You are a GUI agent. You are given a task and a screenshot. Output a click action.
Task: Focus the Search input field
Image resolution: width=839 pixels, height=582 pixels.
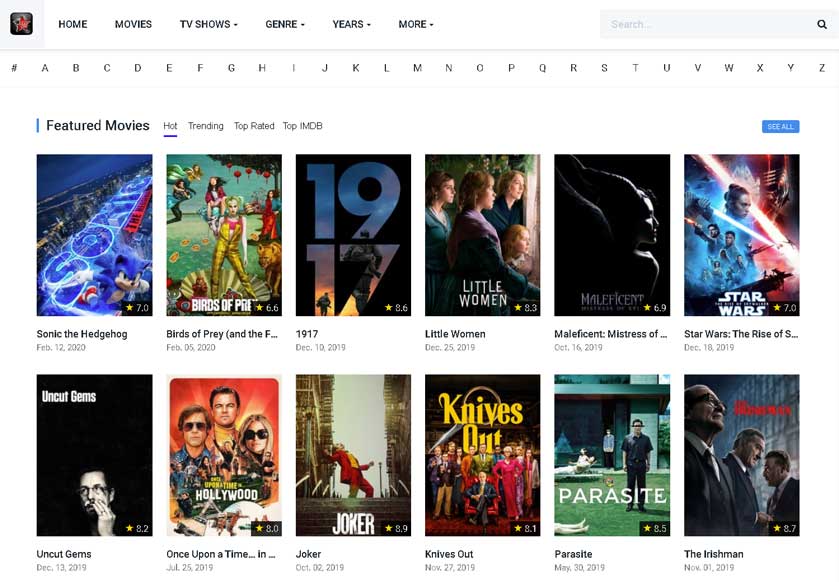click(709, 24)
